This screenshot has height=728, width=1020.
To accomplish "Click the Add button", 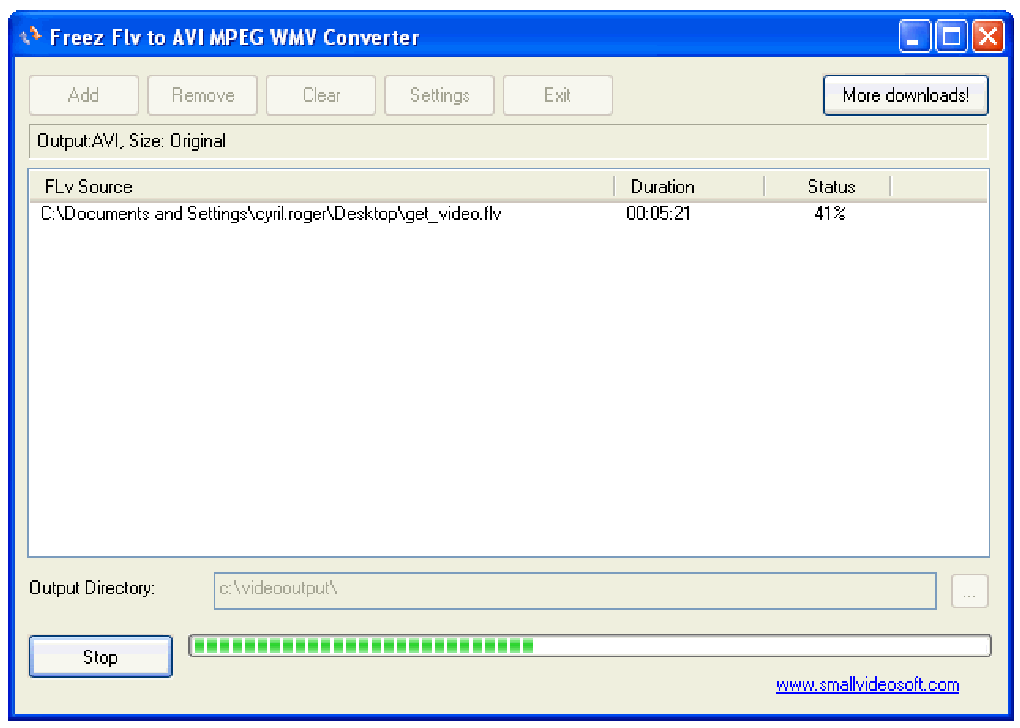I will (x=83, y=95).
